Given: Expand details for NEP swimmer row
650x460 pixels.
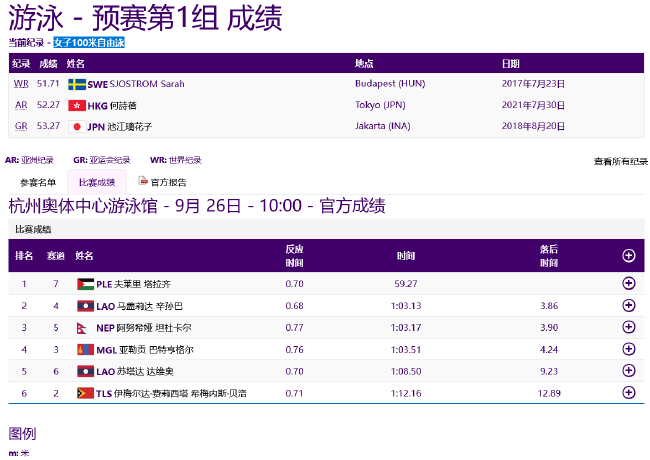Looking at the screenshot, I should click(x=628, y=327).
